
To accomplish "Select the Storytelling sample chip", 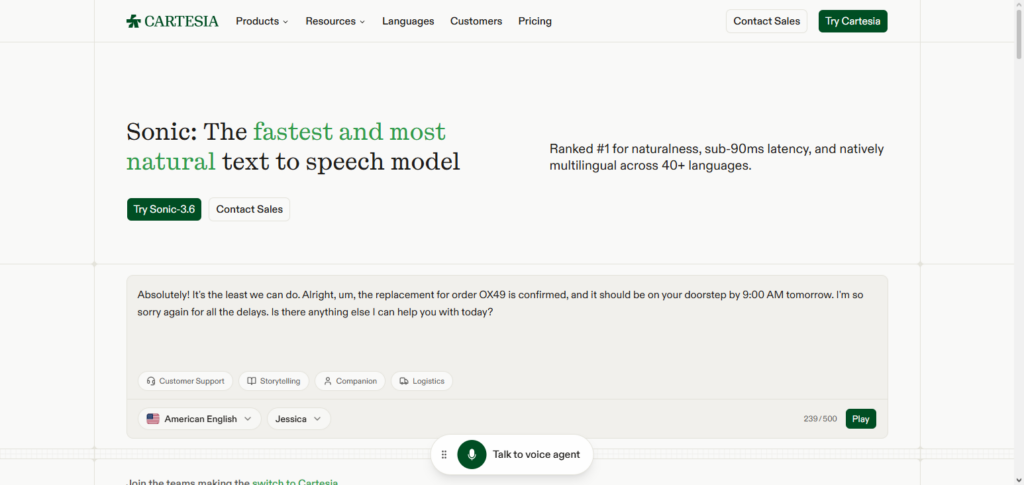I will [274, 381].
